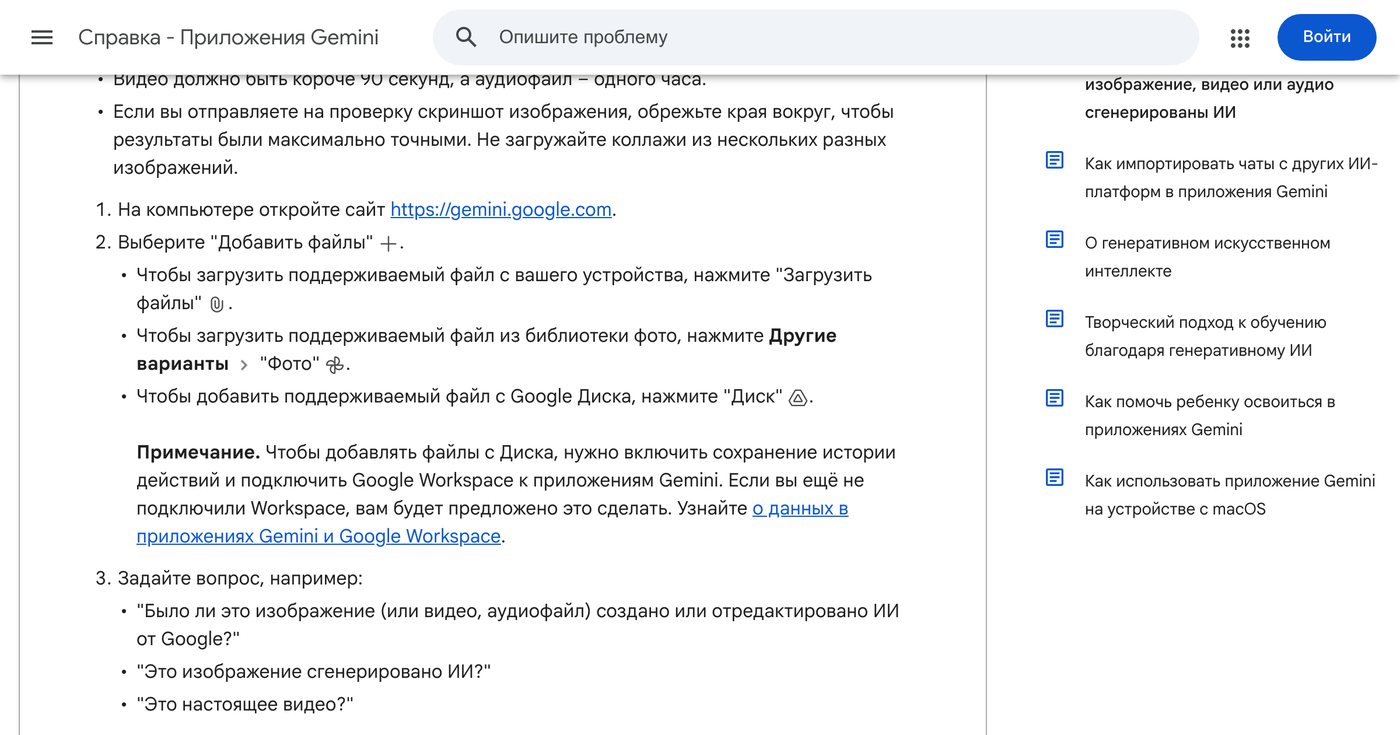Open the gemini.google.com link
Viewport: 1400px width, 735px height.
(501, 209)
